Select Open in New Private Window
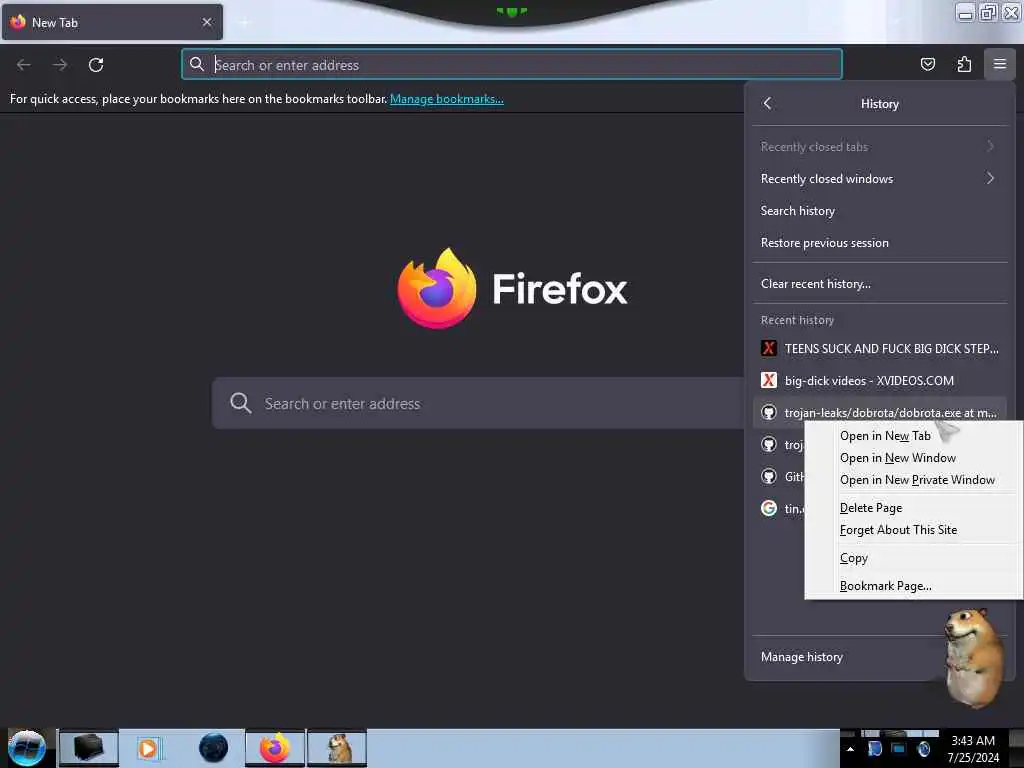 (x=917, y=480)
